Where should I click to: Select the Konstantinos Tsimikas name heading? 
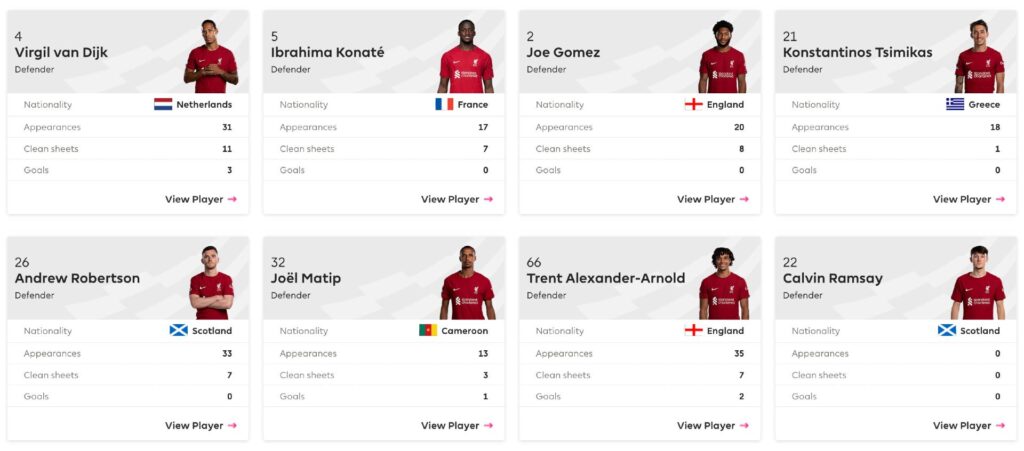click(857, 52)
